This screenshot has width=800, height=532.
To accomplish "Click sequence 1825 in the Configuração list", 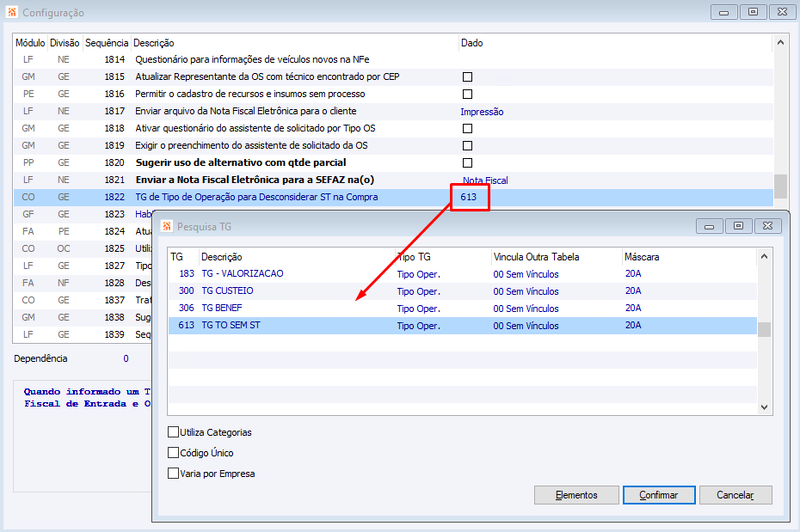I will click(114, 249).
